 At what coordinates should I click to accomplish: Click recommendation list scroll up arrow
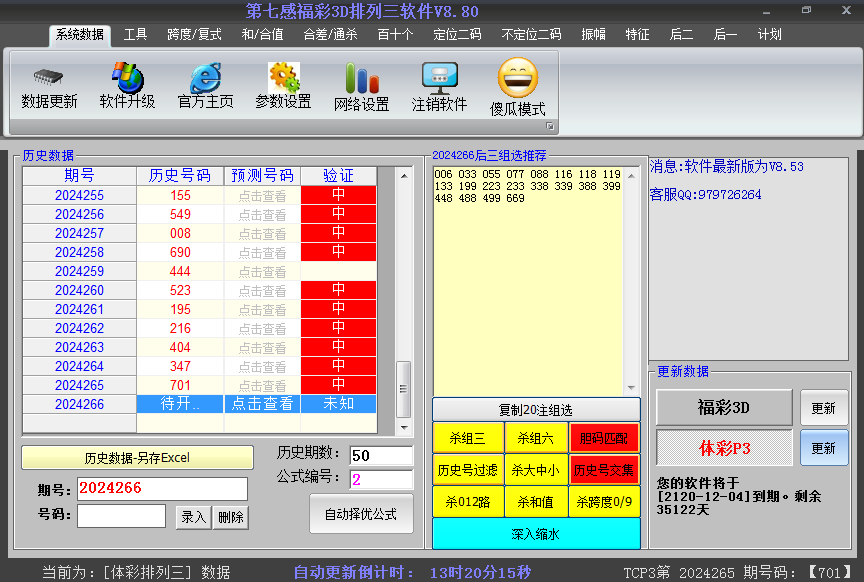click(x=631, y=176)
